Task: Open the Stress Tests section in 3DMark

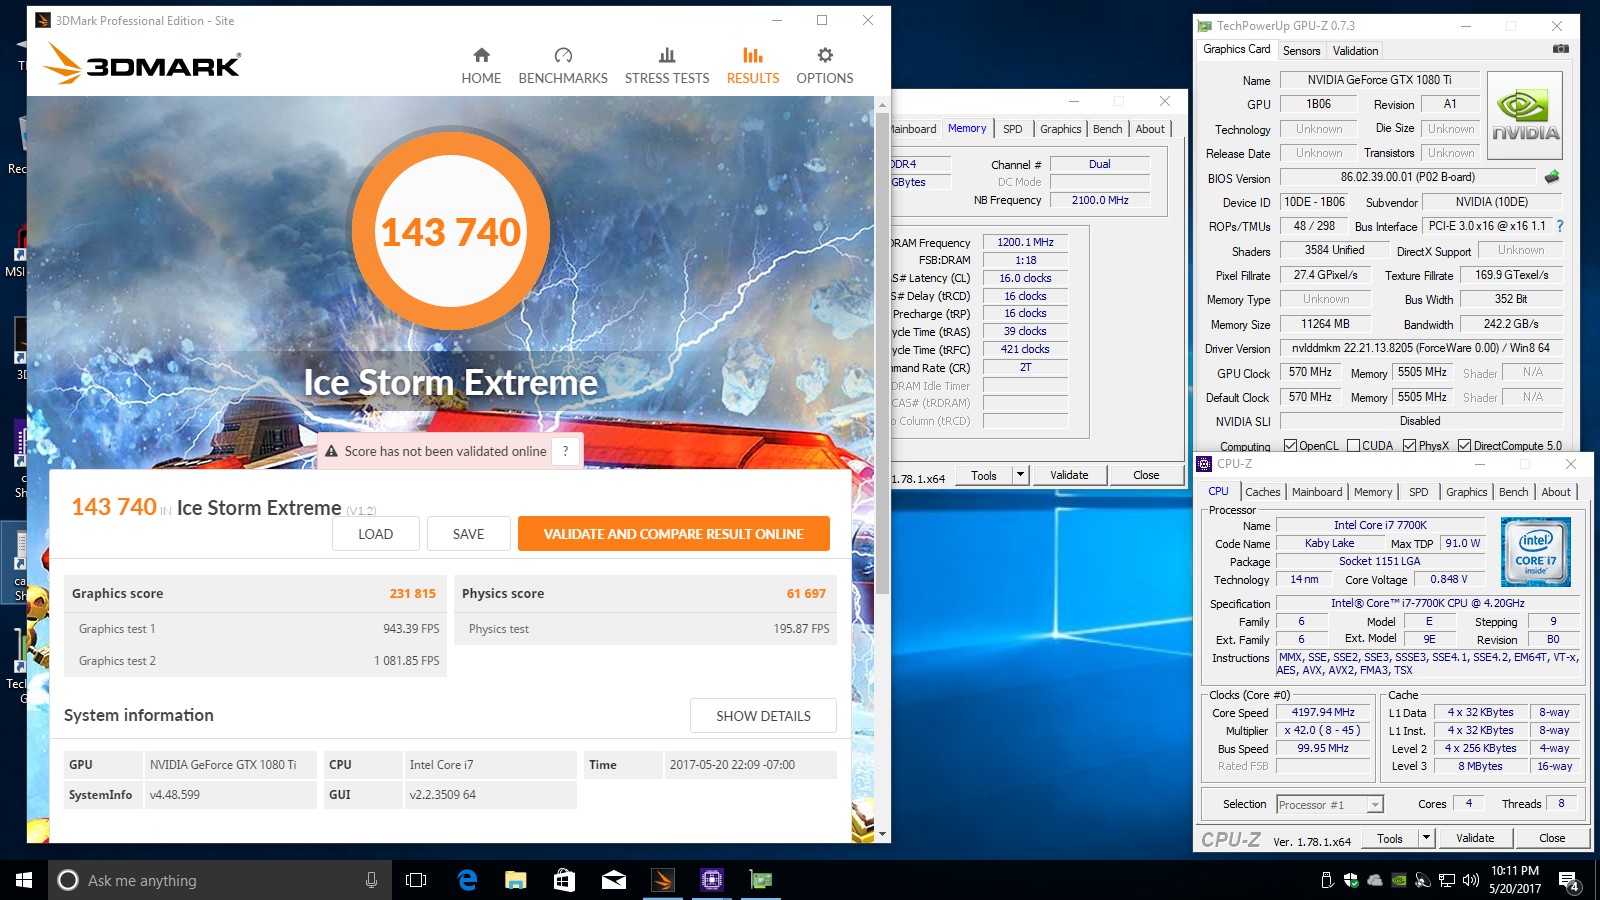Action: 667,66
